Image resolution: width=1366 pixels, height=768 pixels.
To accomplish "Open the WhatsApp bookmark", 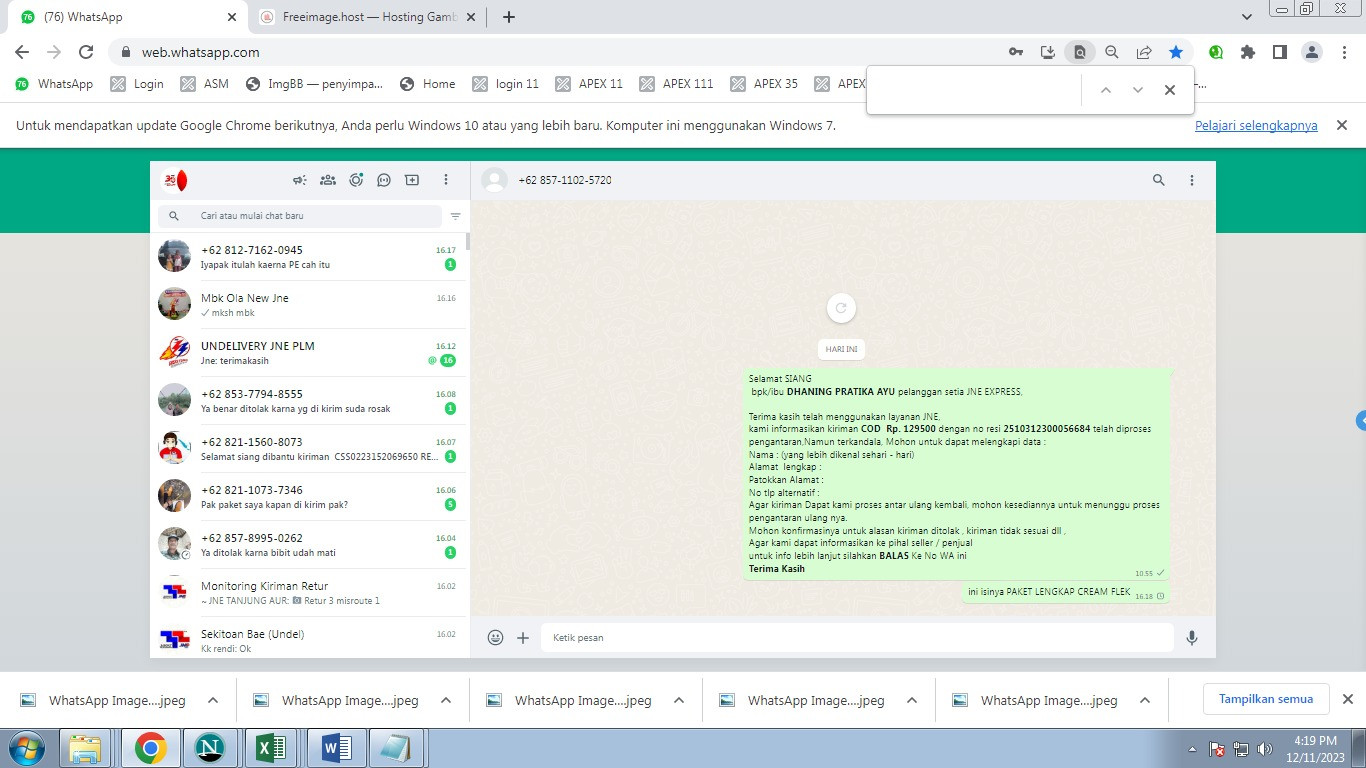I will [x=54, y=84].
